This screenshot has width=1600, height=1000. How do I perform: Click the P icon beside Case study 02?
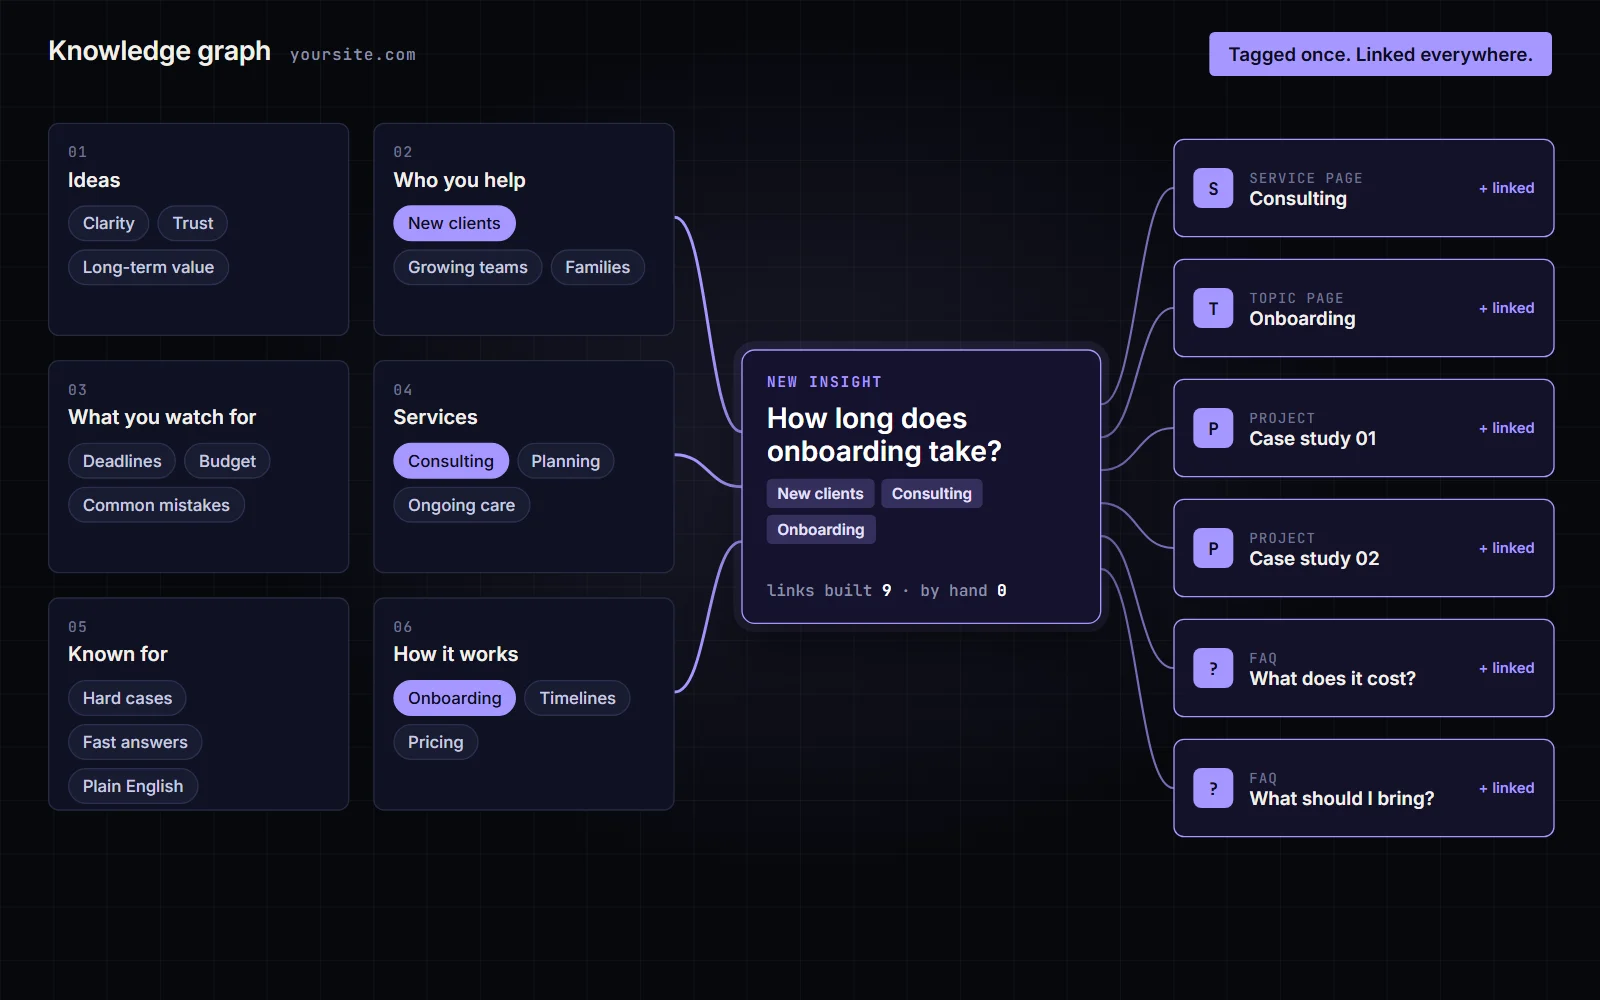point(1213,548)
